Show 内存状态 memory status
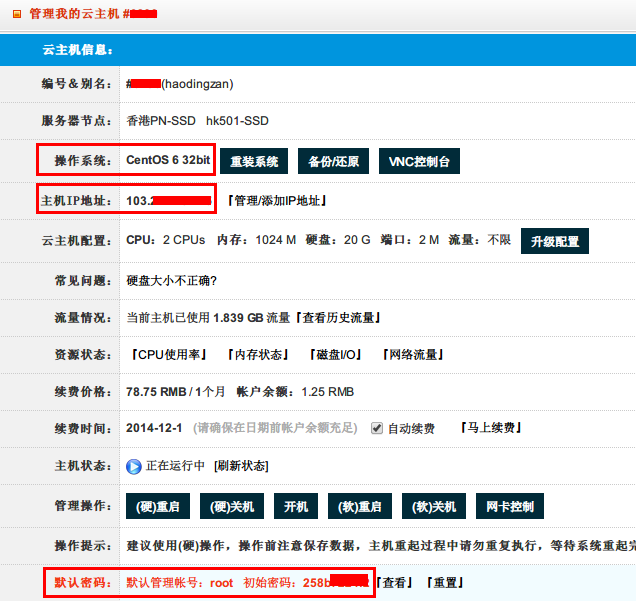The width and height of the screenshot is (636, 601). [x=257, y=355]
